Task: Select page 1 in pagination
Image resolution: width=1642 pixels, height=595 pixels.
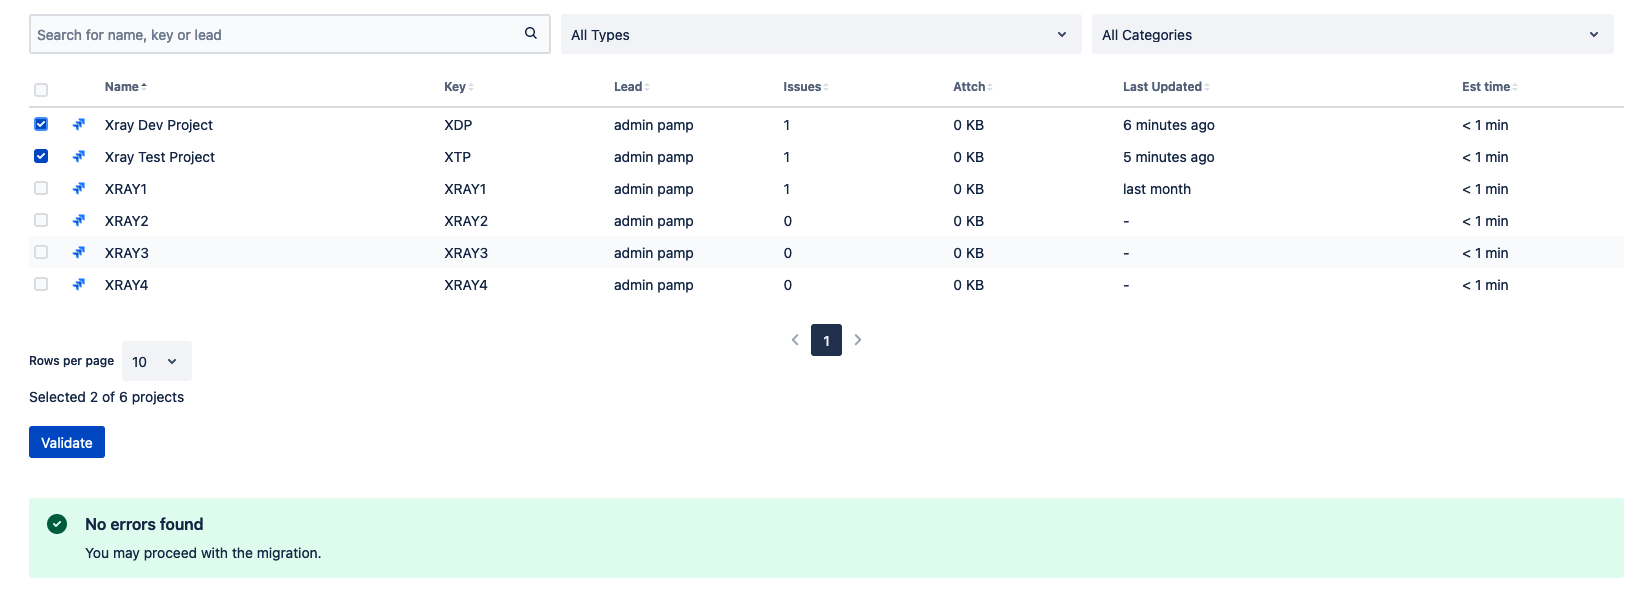Action: 826,340
